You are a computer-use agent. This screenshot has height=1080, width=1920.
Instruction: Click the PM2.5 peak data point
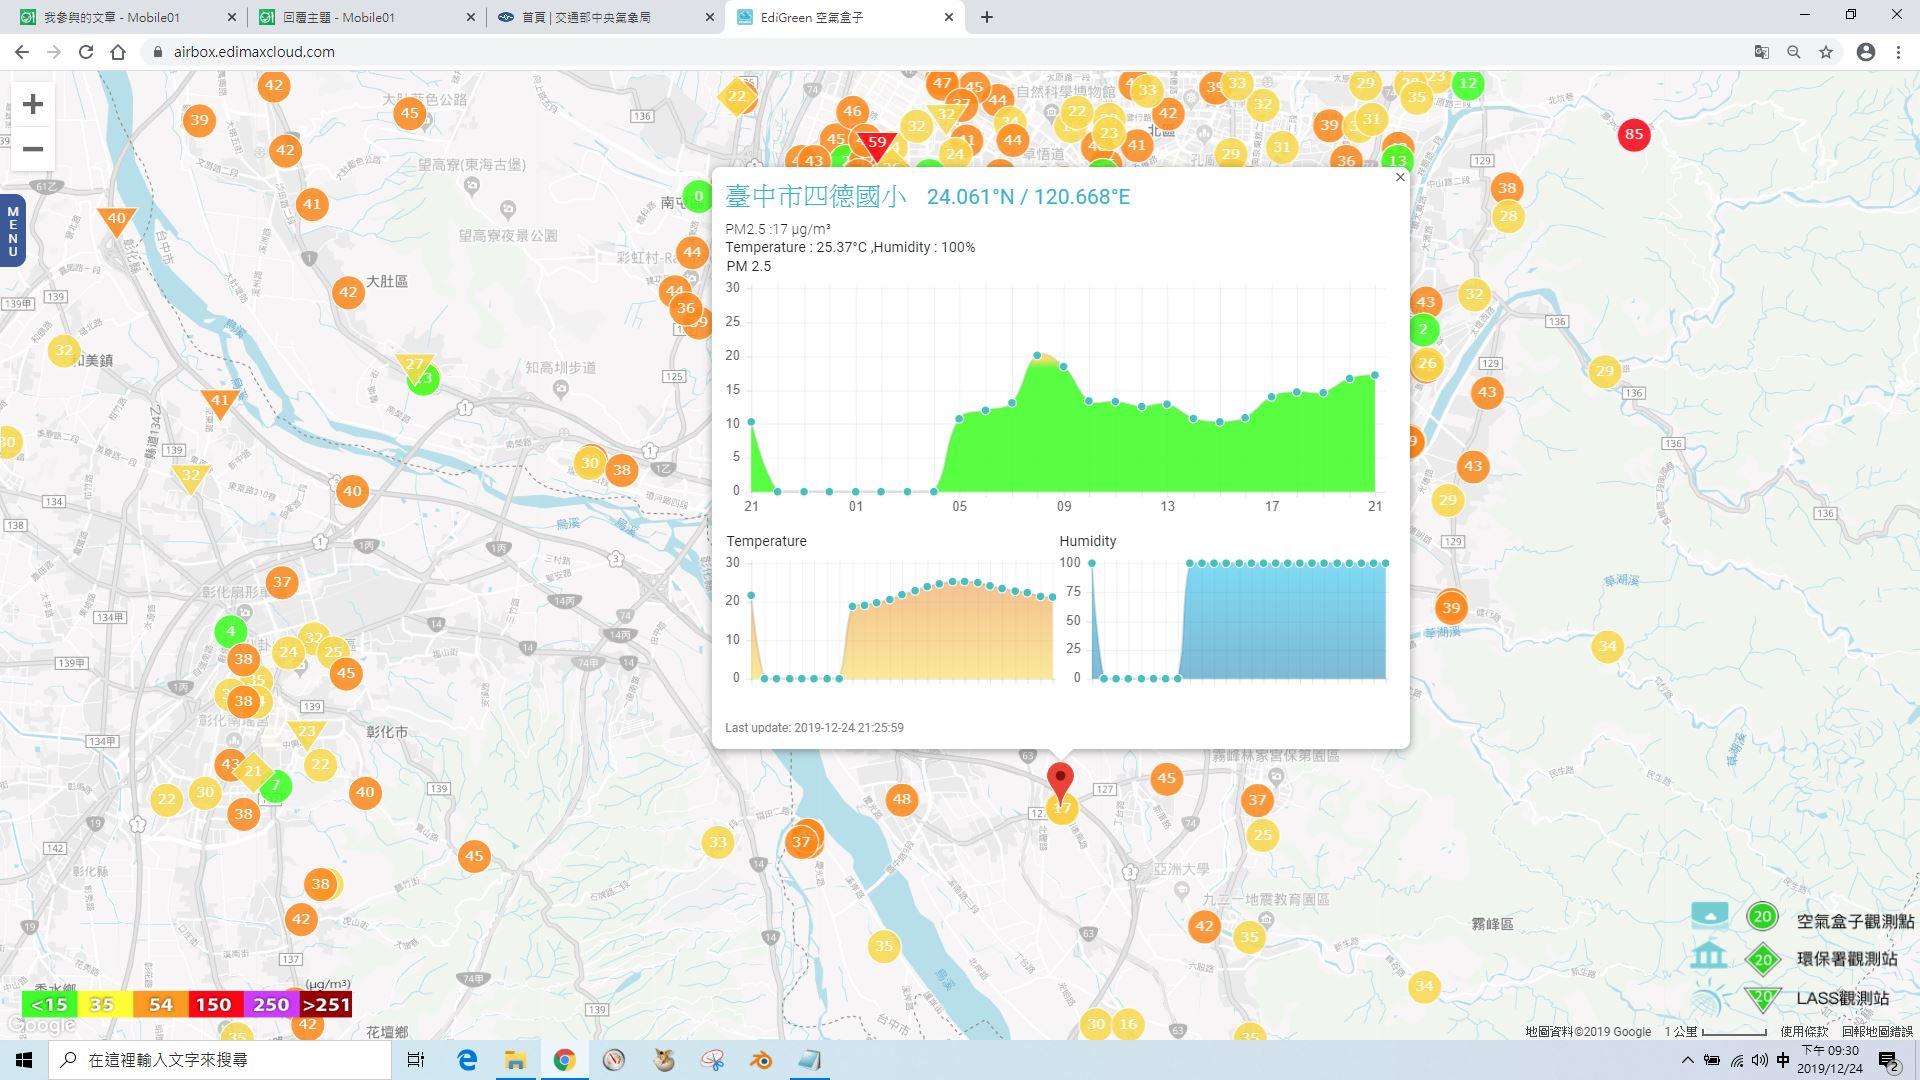pos(1037,355)
